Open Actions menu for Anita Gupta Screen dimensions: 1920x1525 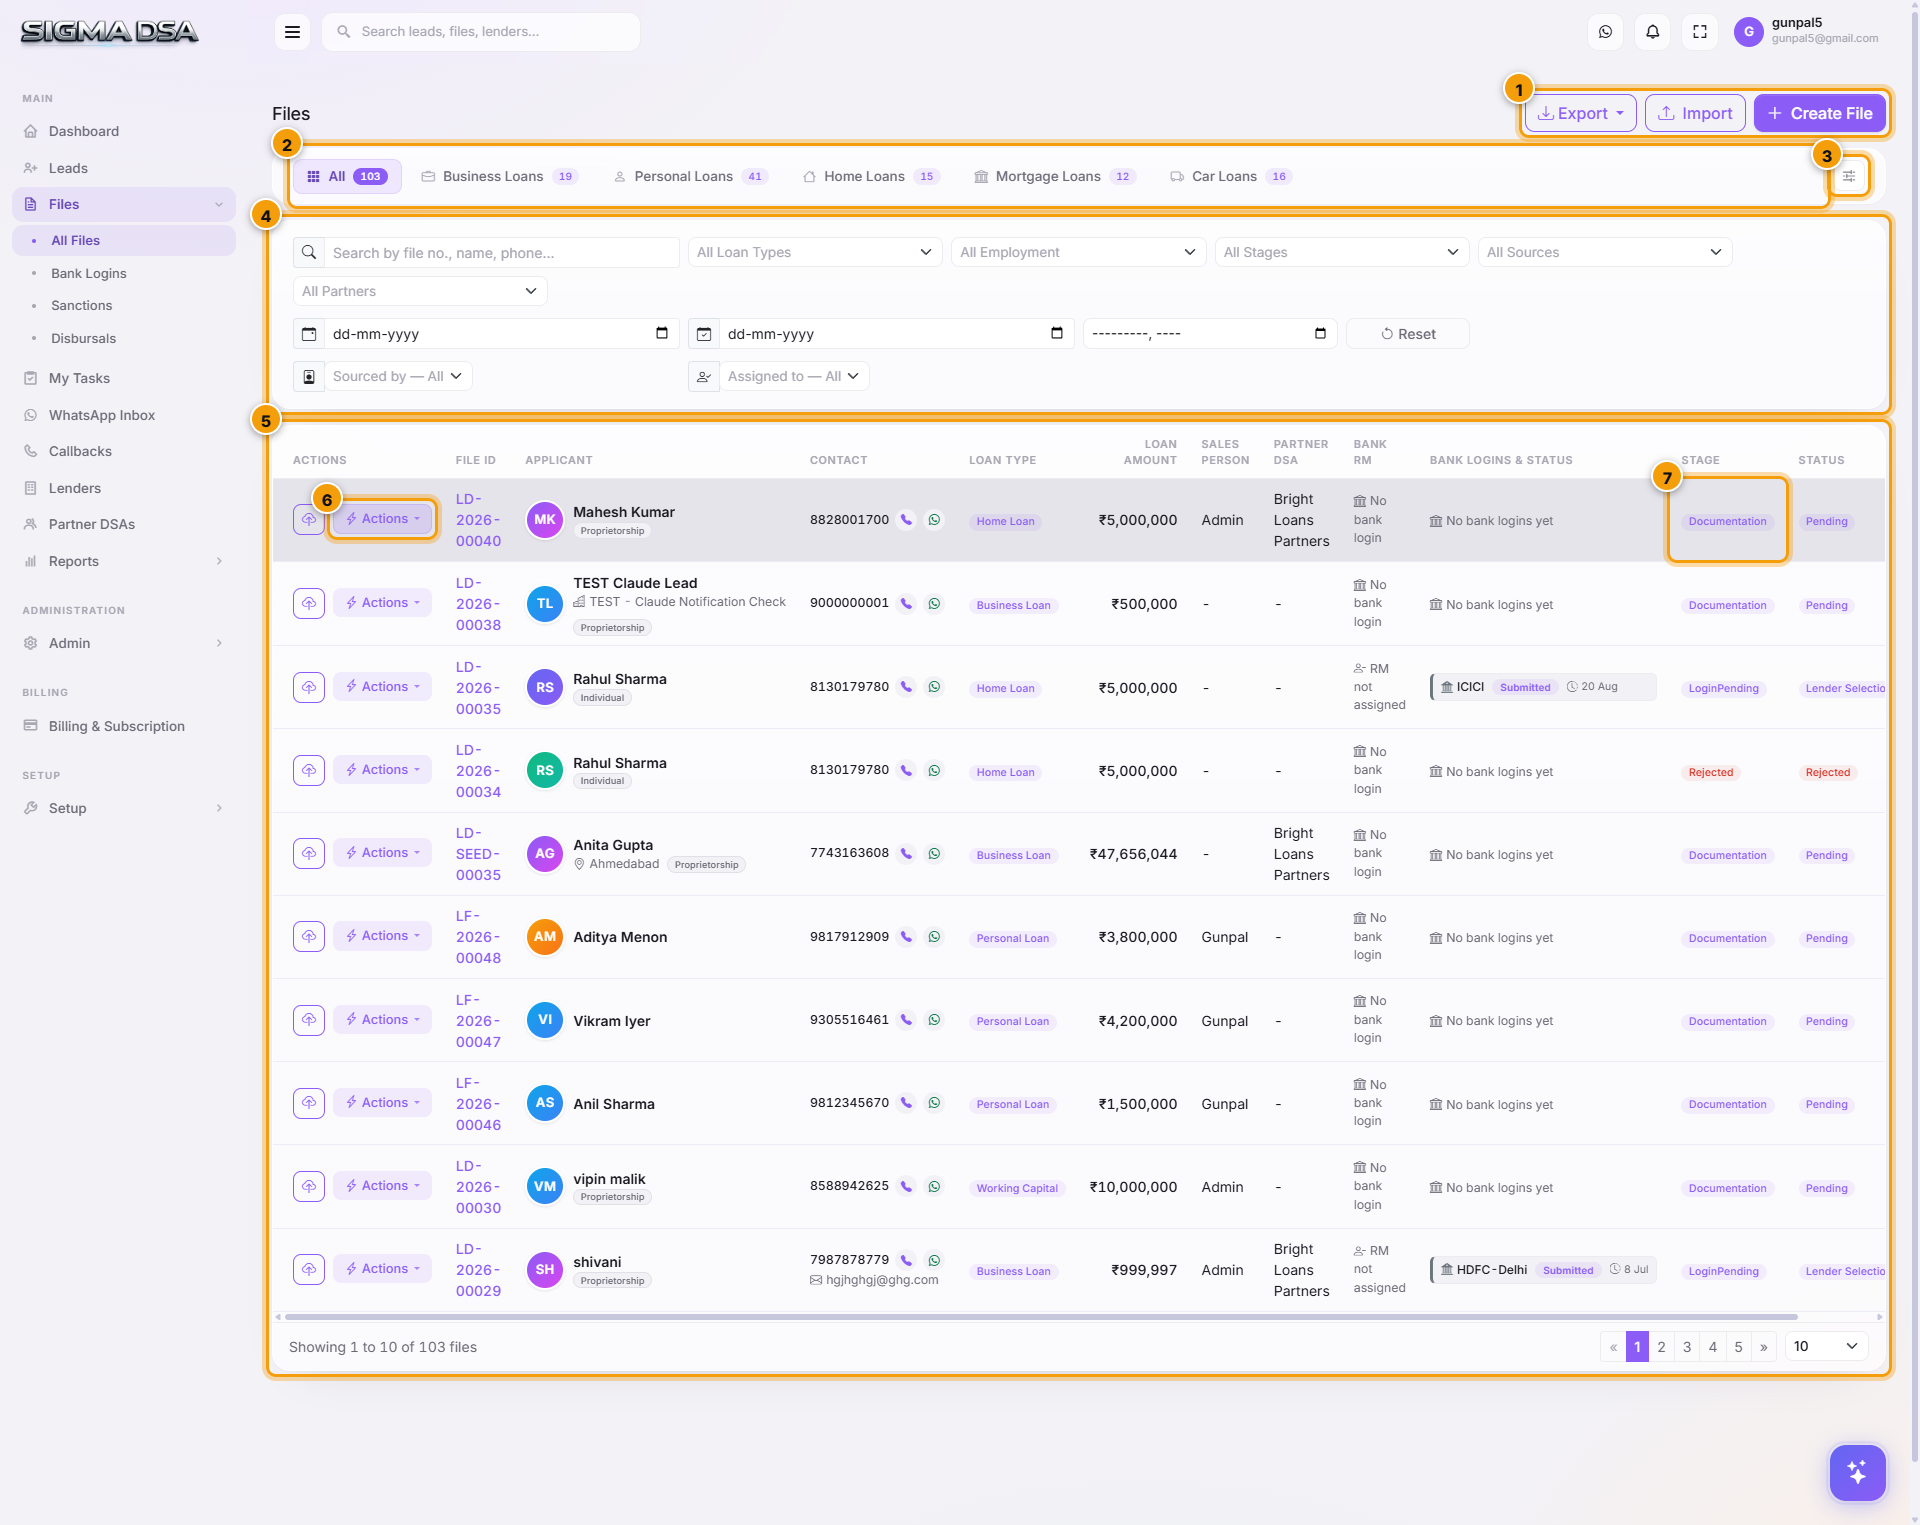pos(383,853)
